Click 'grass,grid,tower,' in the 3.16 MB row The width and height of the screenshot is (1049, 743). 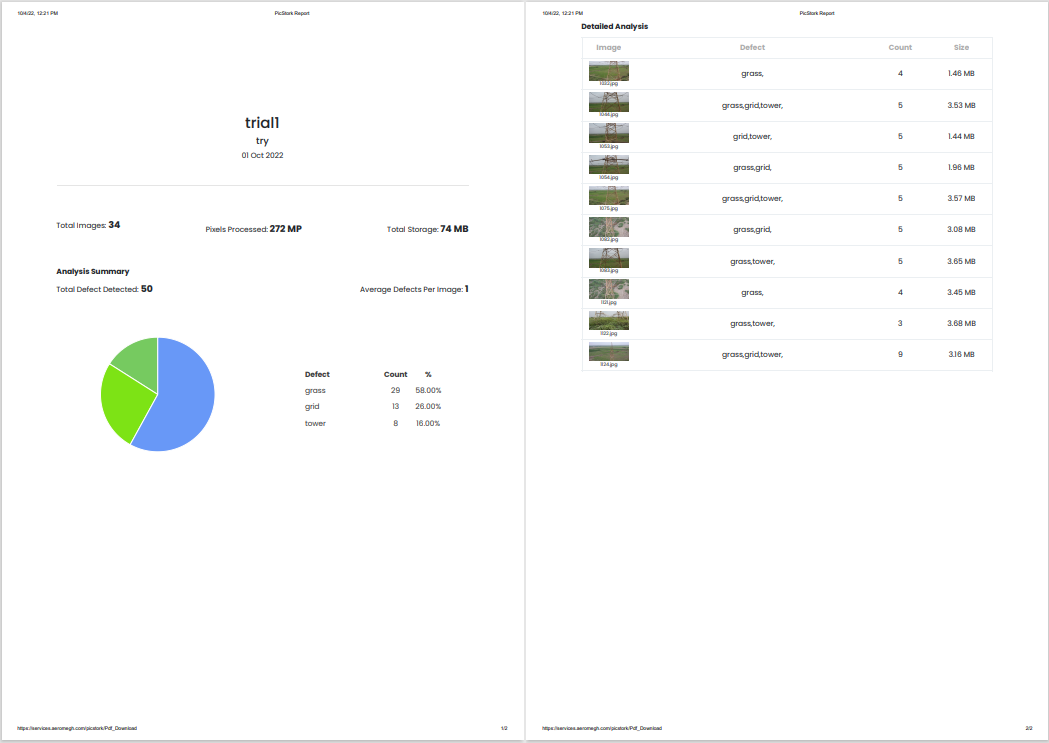click(x=752, y=354)
